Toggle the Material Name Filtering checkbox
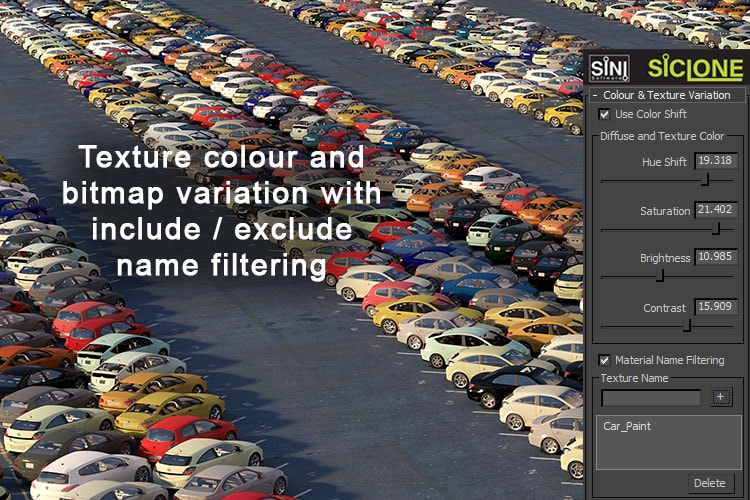 [x=604, y=360]
